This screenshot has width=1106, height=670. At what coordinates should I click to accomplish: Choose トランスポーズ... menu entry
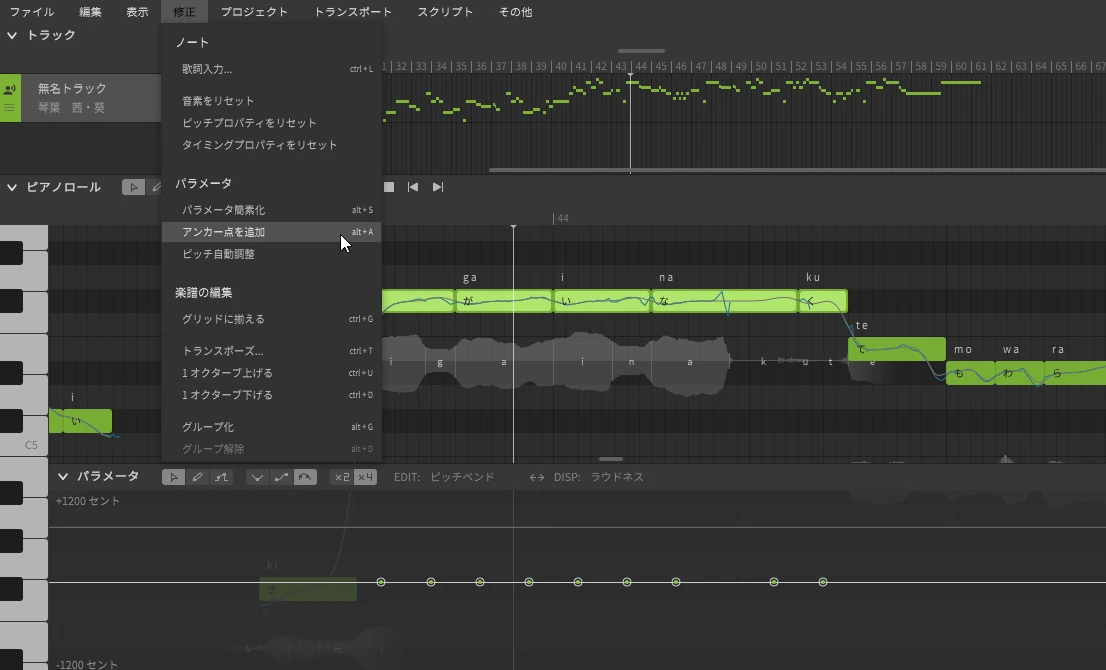[272, 351]
